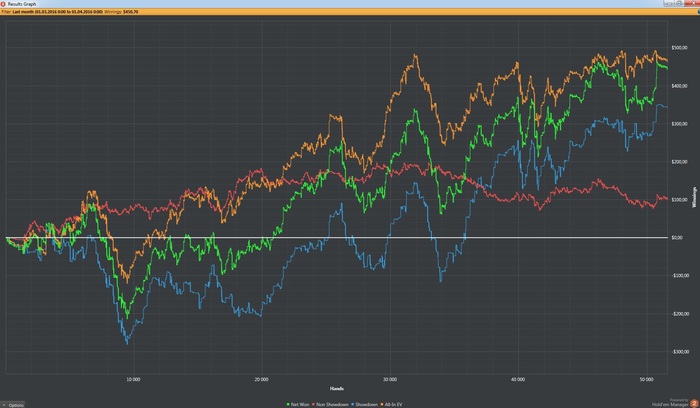
Task: Click the 'Winnings' y-axis title
Action: point(694,197)
